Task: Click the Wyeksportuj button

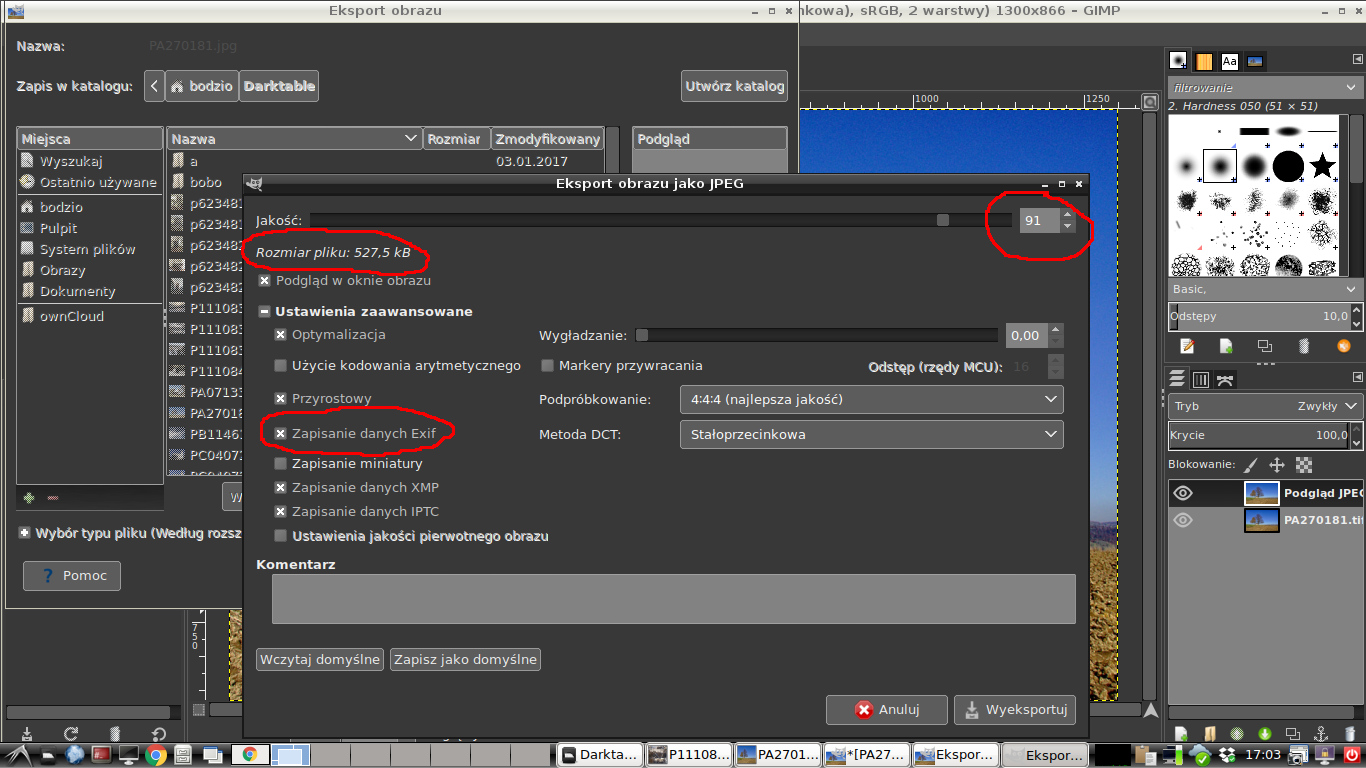Action: tap(1015, 710)
